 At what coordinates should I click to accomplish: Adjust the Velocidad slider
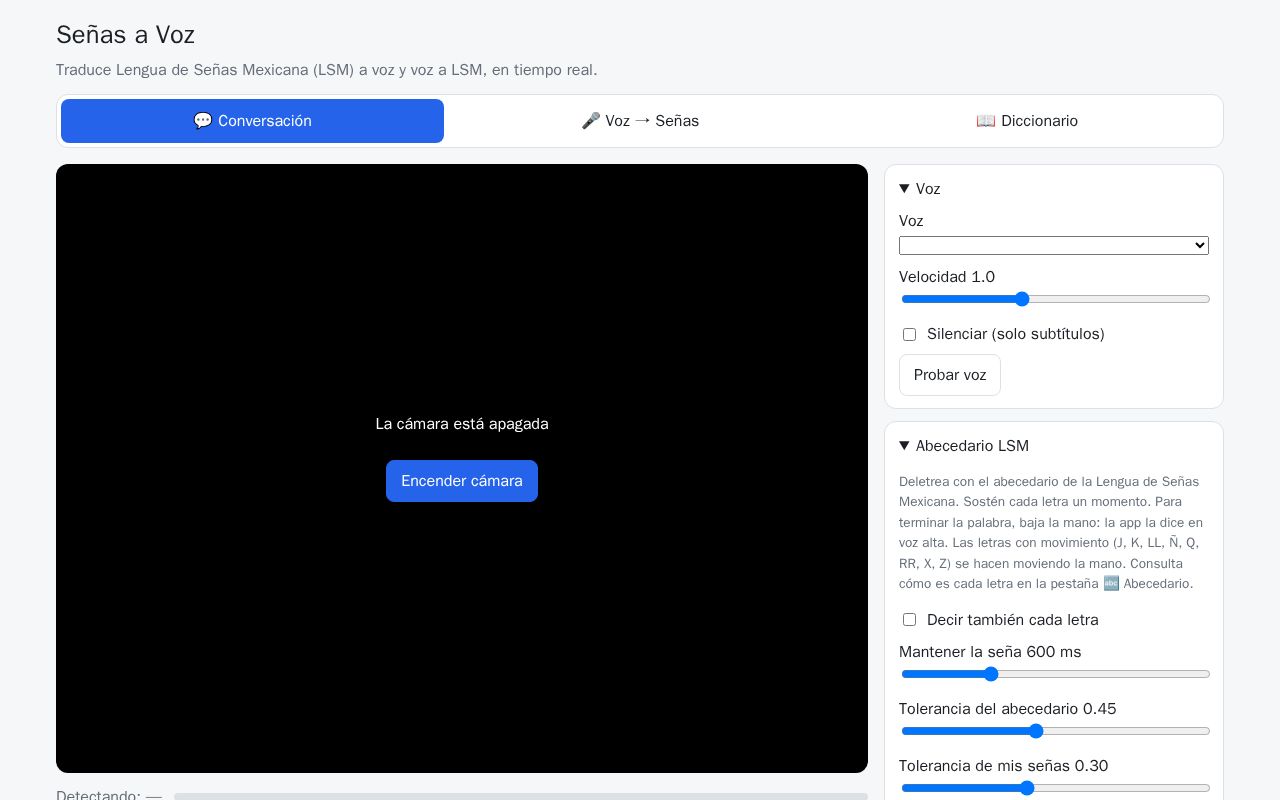coord(1055,299)
